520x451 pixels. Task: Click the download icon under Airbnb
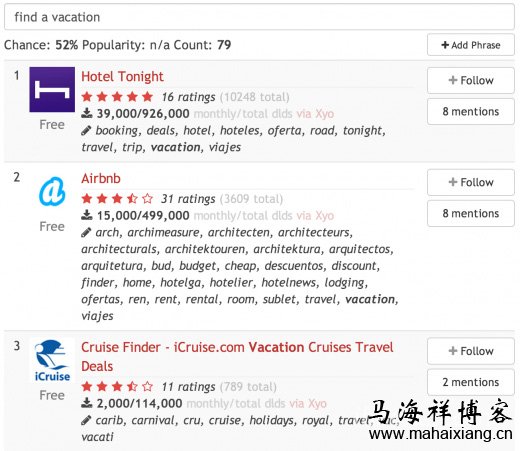click(87, 215)
